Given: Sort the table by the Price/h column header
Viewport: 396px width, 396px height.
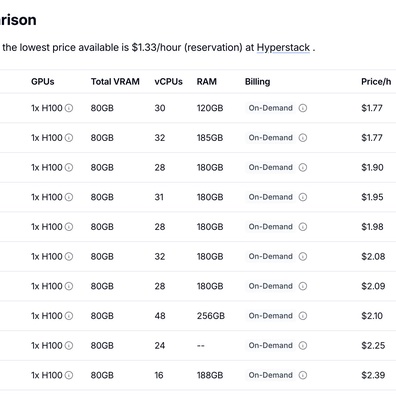Looking at the screenshot, I should pos(376,82).
